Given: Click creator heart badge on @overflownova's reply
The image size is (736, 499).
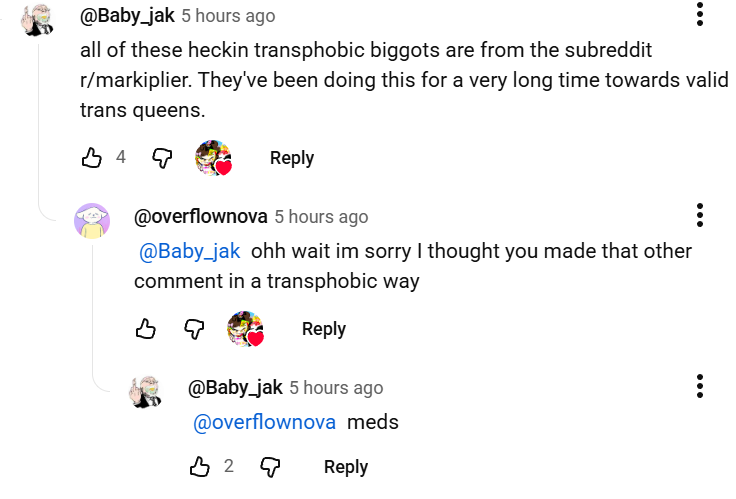Looking at the screenshot, I should (x=245, y=329).
